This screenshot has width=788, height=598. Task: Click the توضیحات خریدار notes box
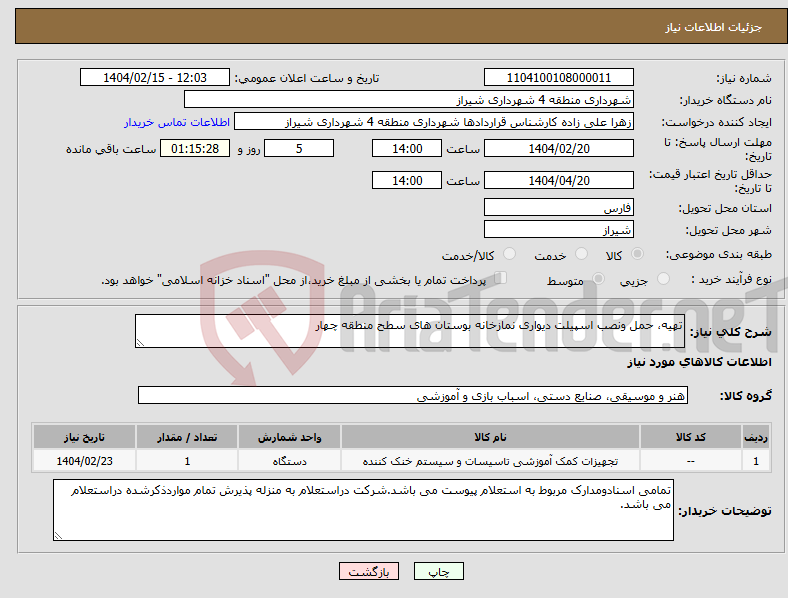click(x=363, y=510)
